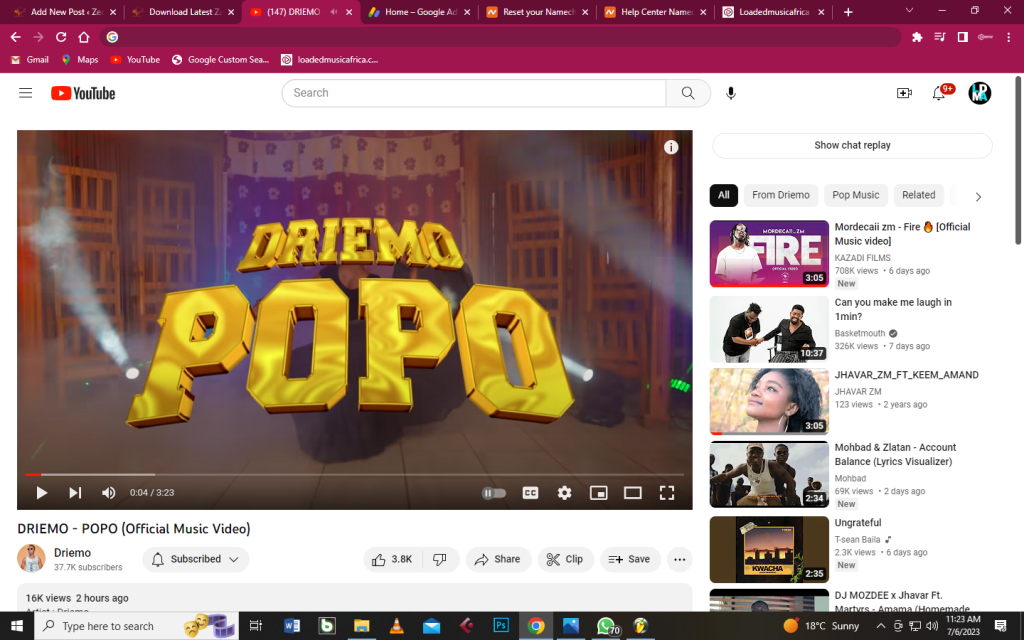
Task: Open the Create video icon
Action: tap(904, 93)
